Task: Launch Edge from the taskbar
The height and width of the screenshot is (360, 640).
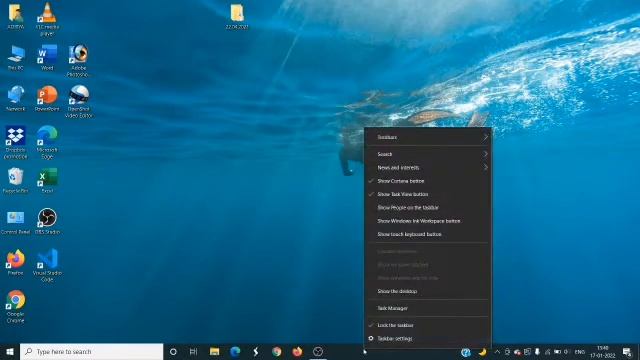Action: [x=235, y=352]
